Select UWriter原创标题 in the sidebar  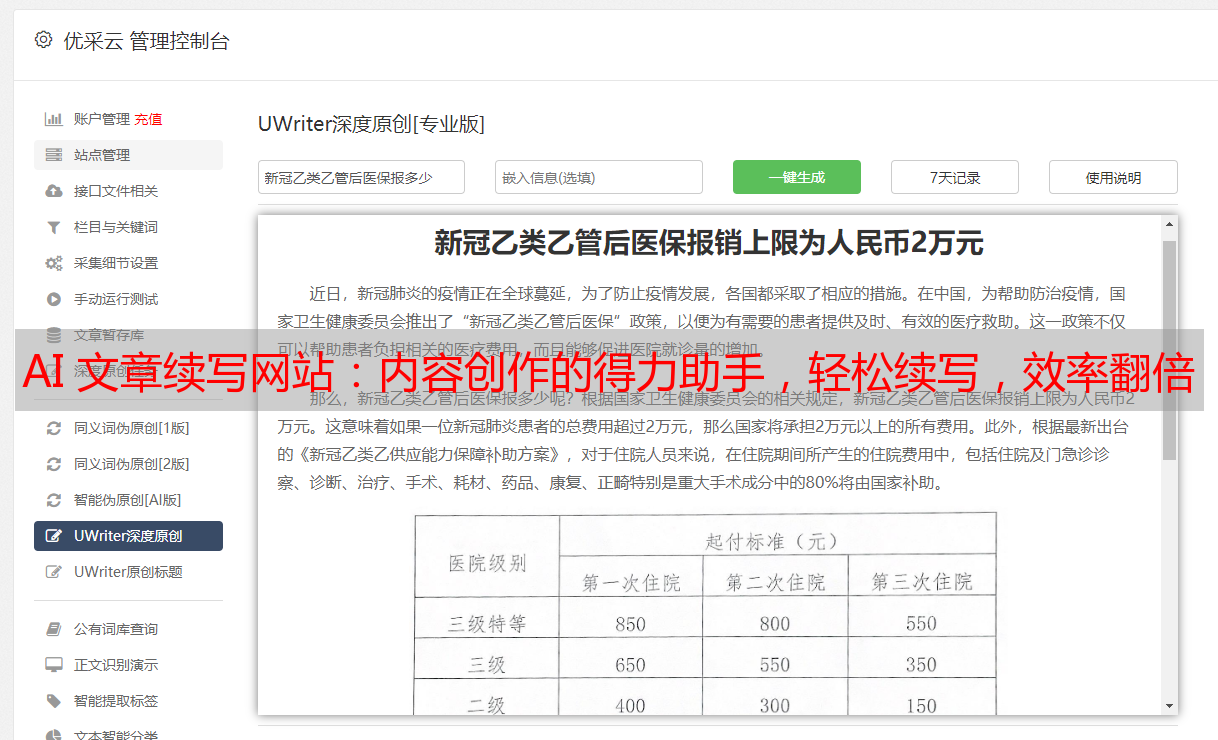tap(128, 572)
